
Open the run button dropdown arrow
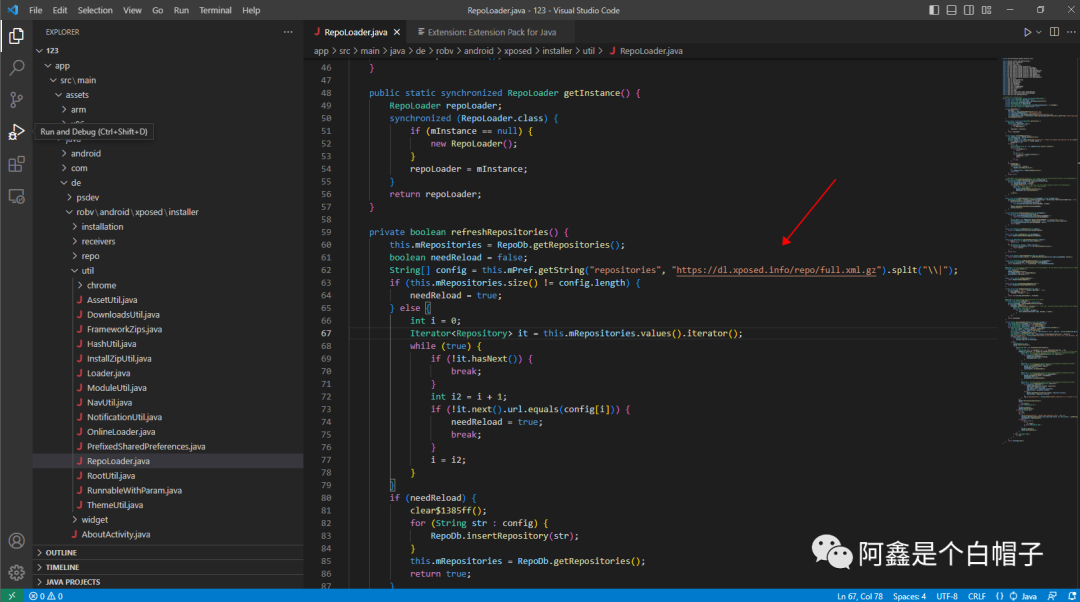pos(1039,32)
